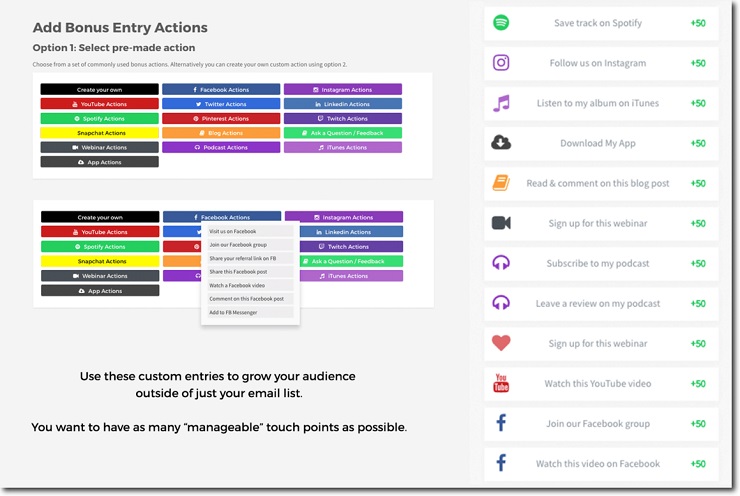Click Subscribe to my podcast text

point(597,263)
